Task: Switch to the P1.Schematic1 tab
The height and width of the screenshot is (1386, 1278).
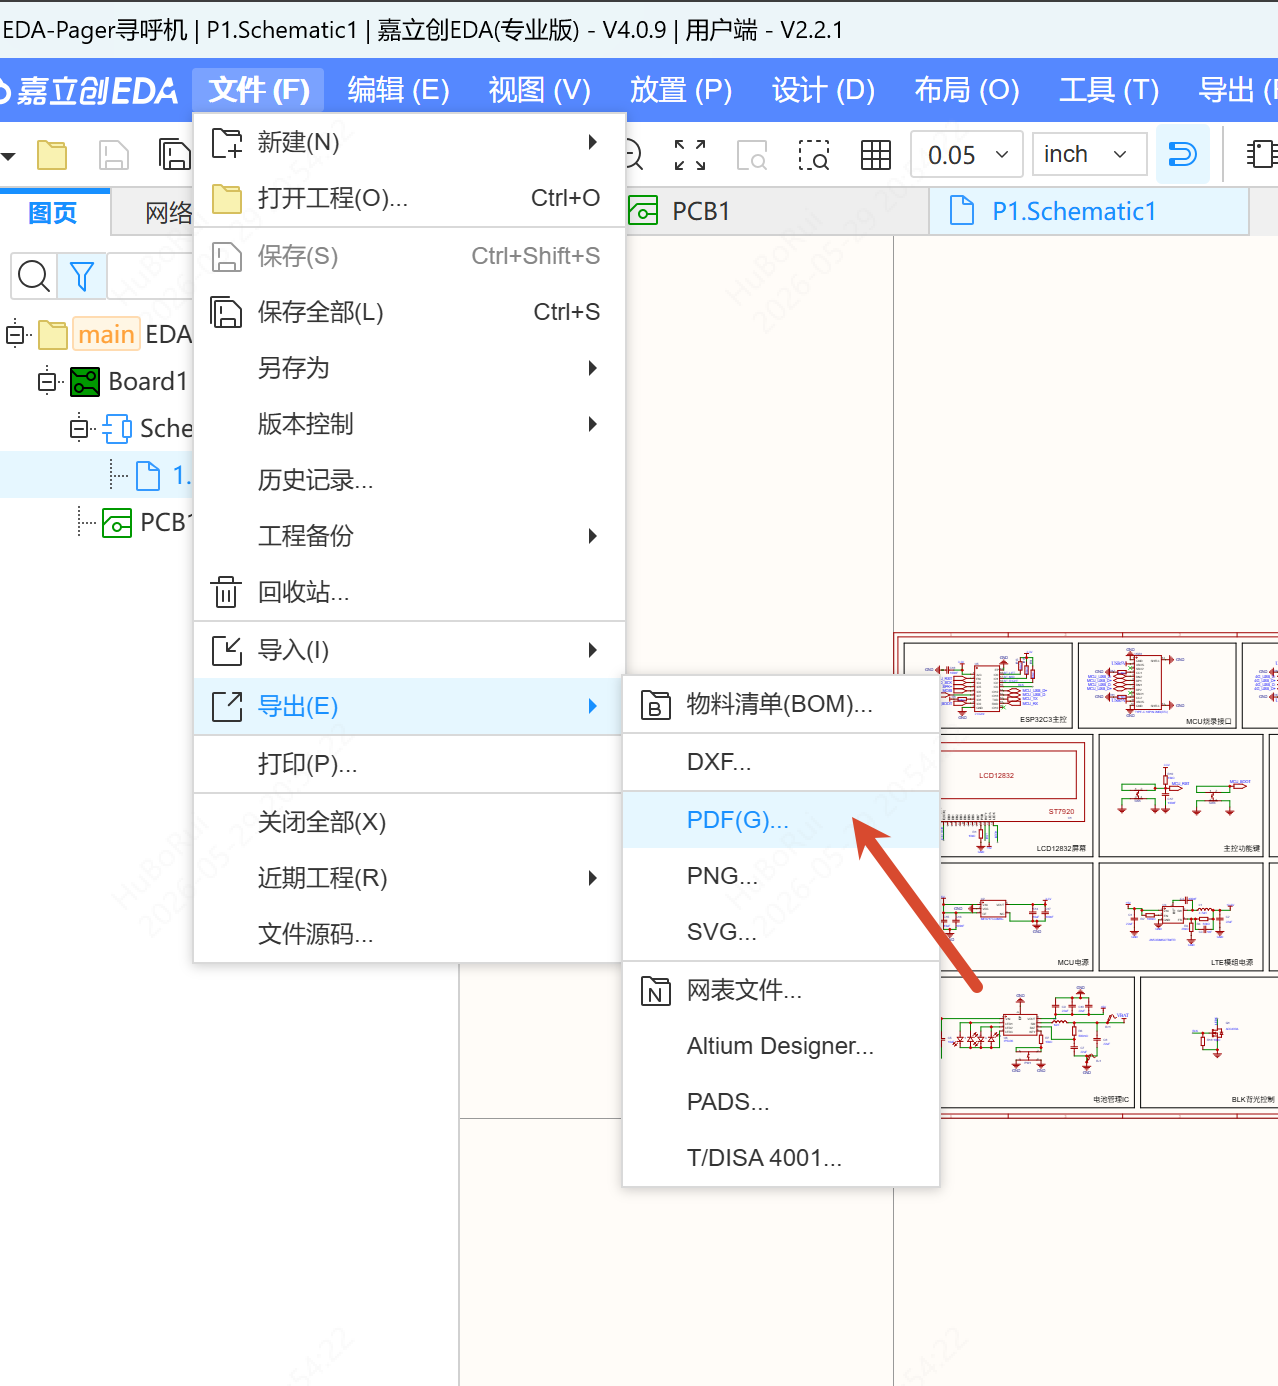Action: 1089,211
